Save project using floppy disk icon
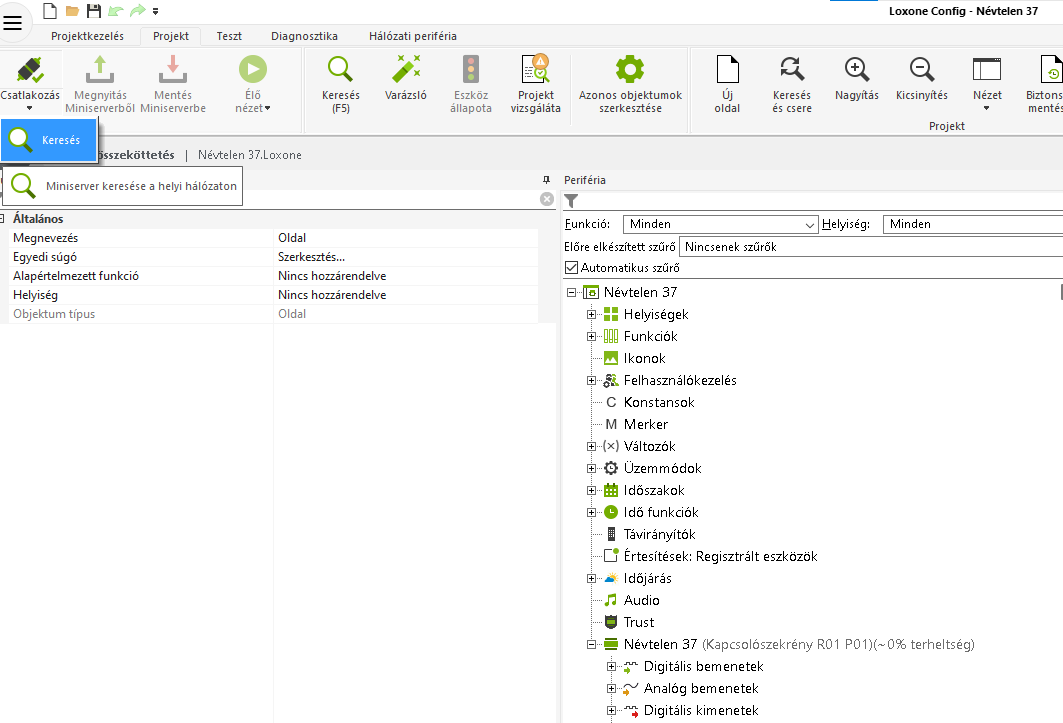Screen dimensions: 1063x723 94,11
